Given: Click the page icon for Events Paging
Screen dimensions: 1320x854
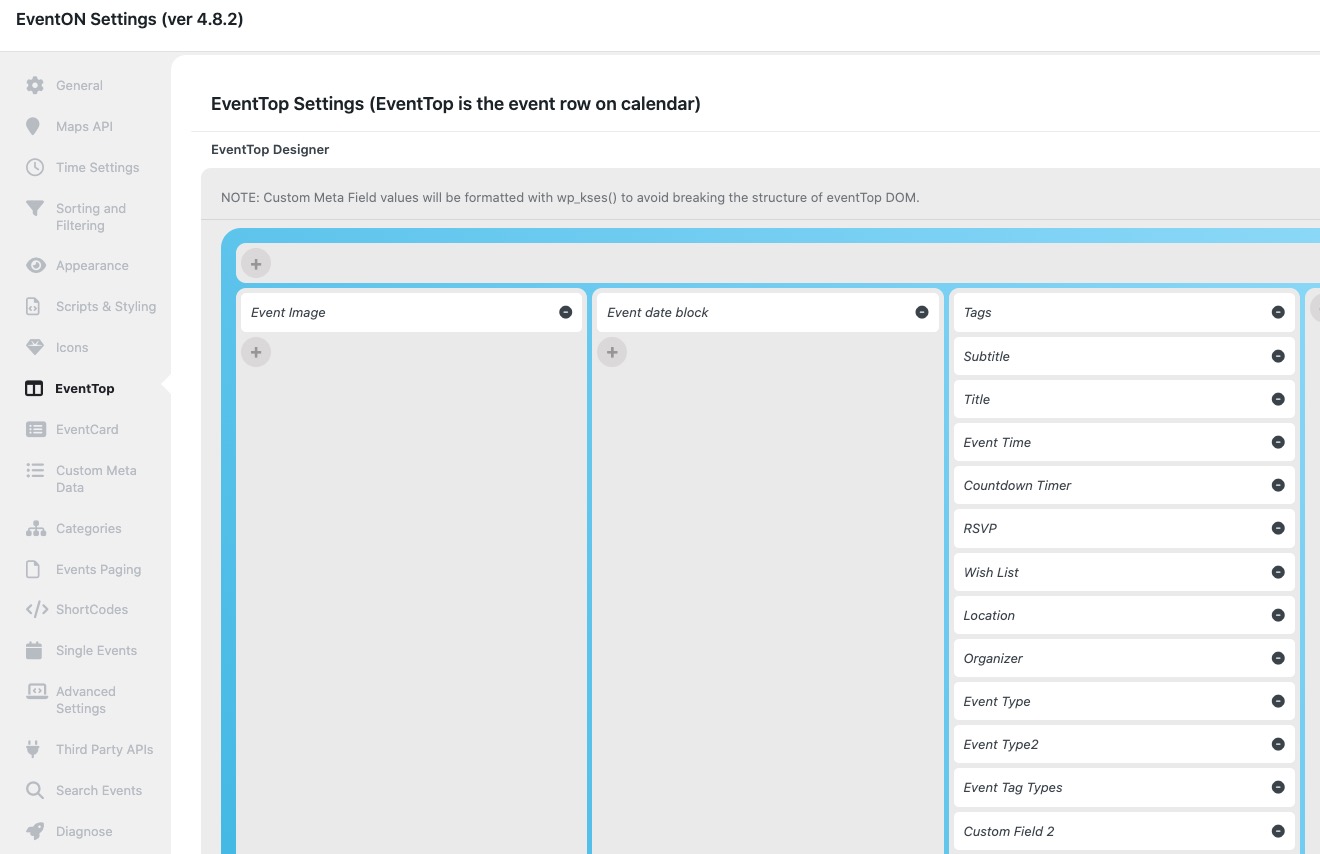Looking at the screenshot, I should (x=33, y=569).
